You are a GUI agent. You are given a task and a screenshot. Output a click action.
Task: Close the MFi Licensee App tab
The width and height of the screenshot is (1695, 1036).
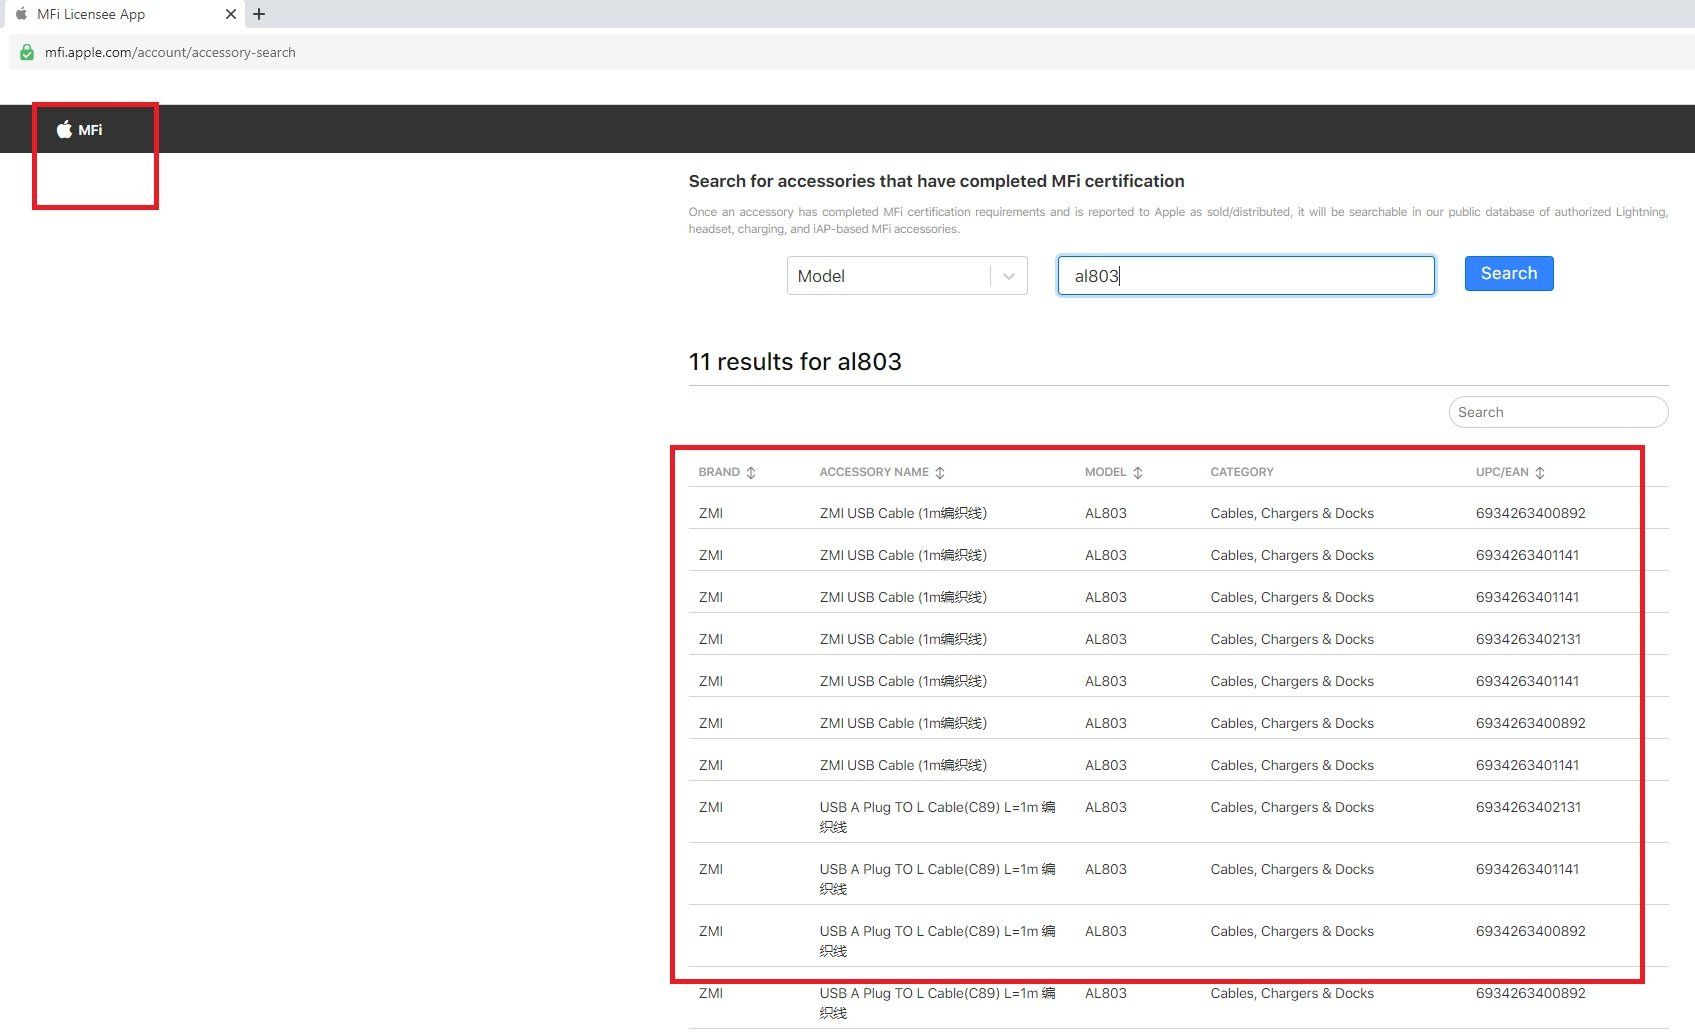click(x=231, y=14)
